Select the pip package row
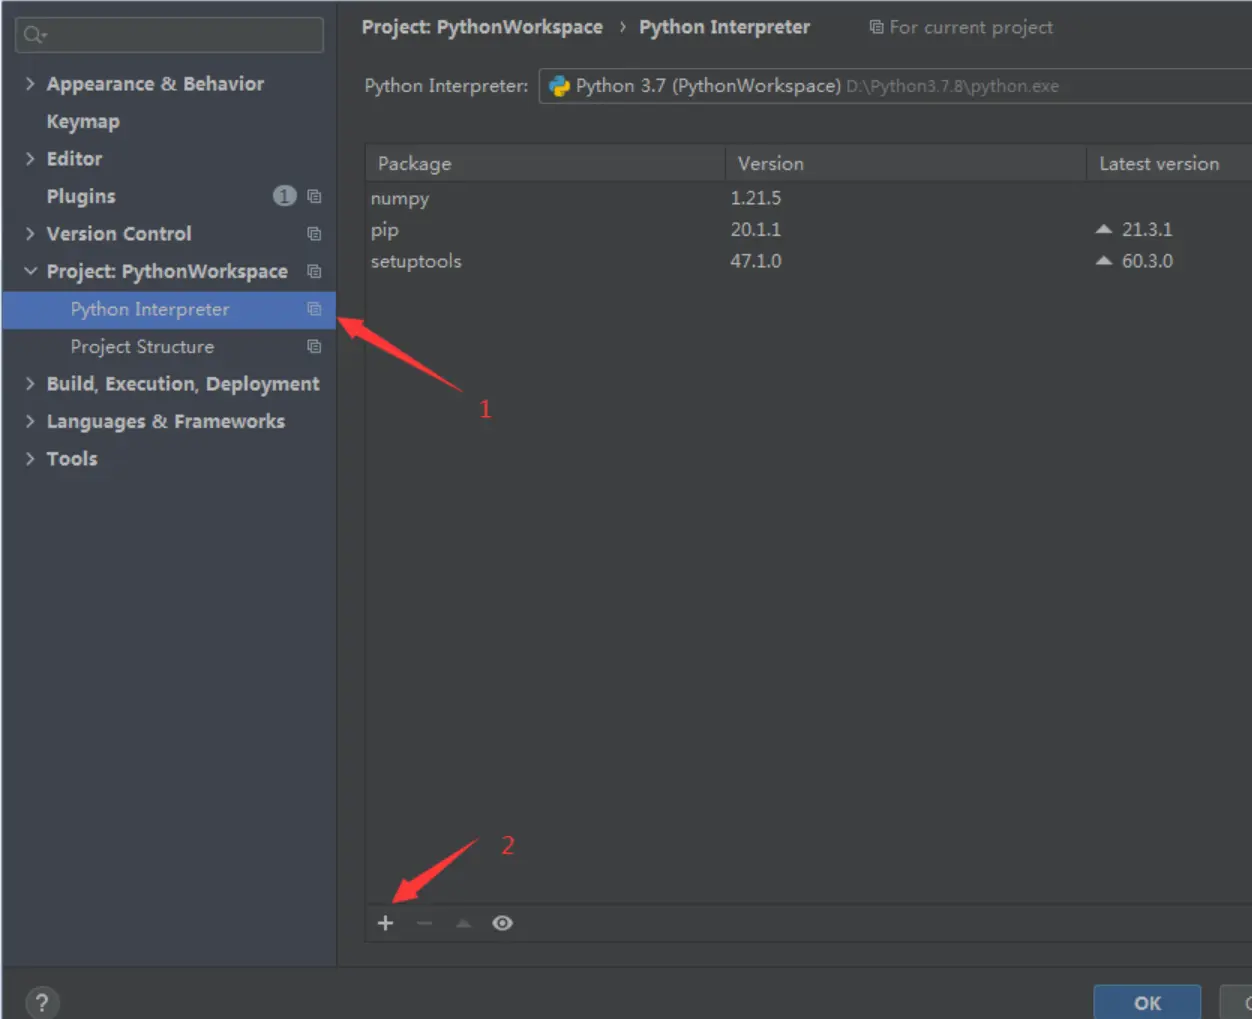The image size is (1252, 1019). tap(808, 229)
